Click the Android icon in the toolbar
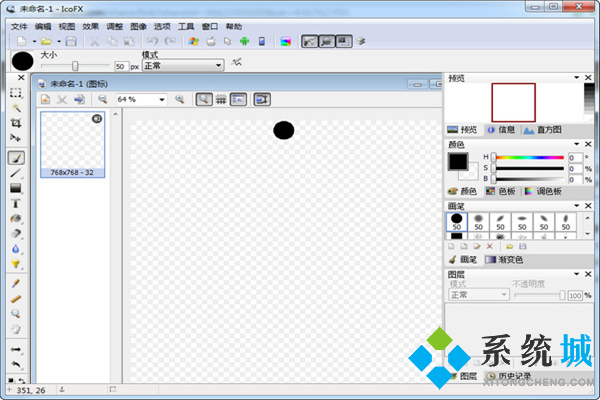This screenshot has width=600, height=400. click(243, 41)
